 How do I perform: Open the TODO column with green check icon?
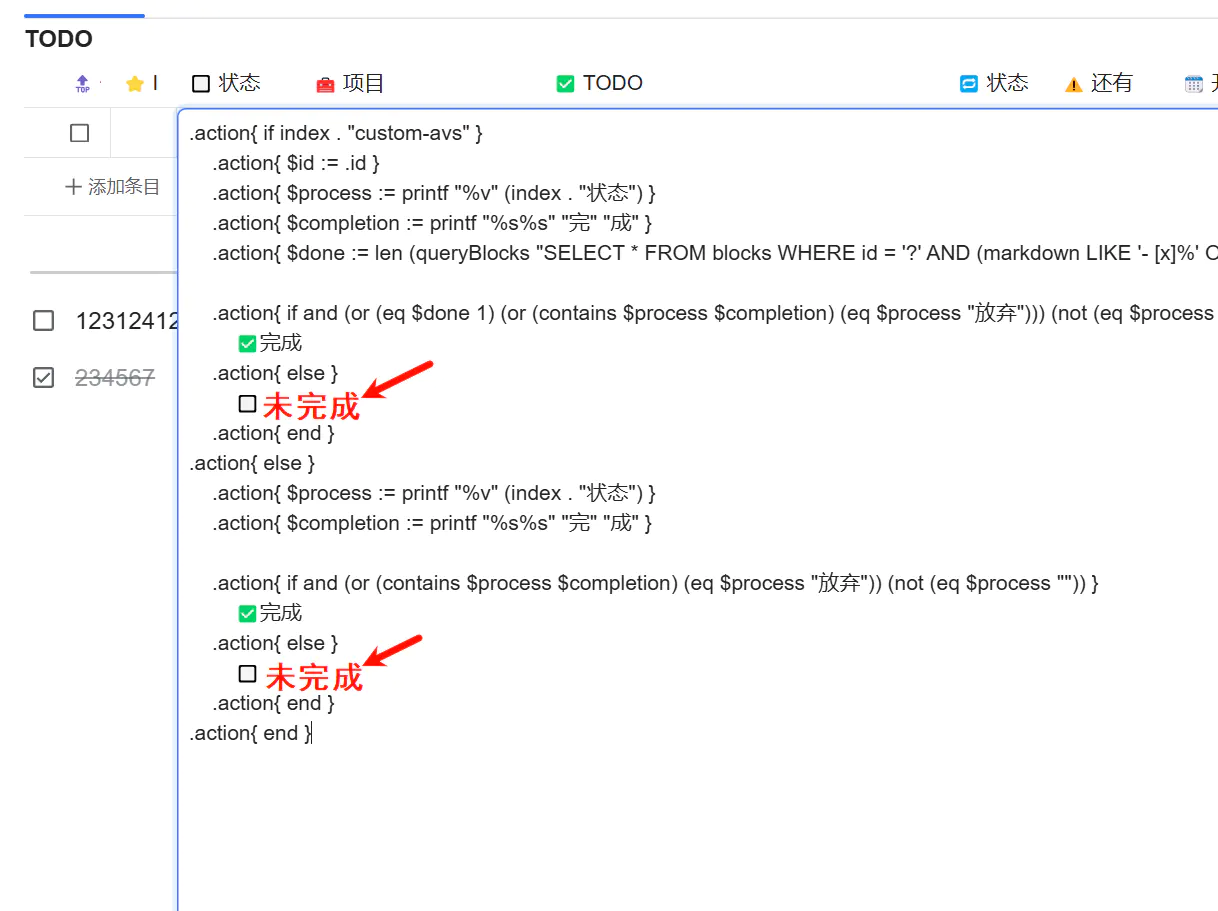point(599,83)
